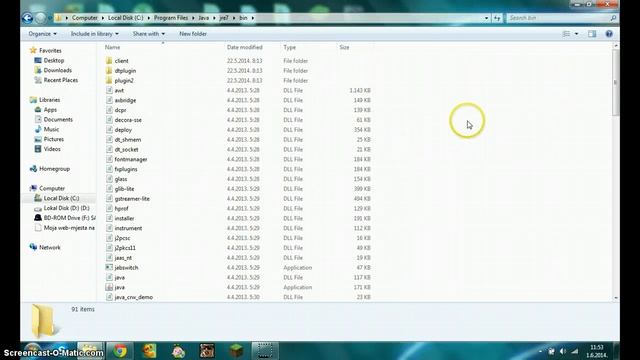Sort by the Size column header
This screenshot has width=640, height=360.
click(344, 47)
